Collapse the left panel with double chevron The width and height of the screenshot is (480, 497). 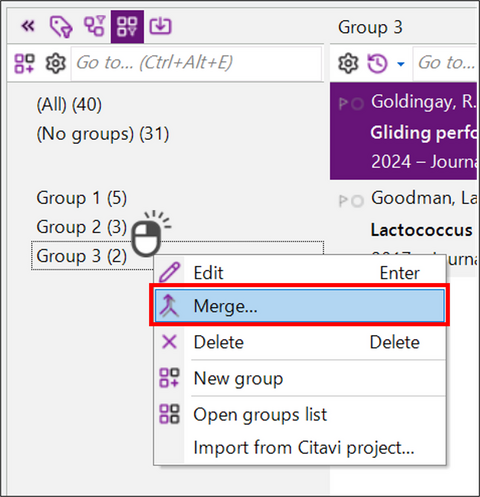[28, 26]
